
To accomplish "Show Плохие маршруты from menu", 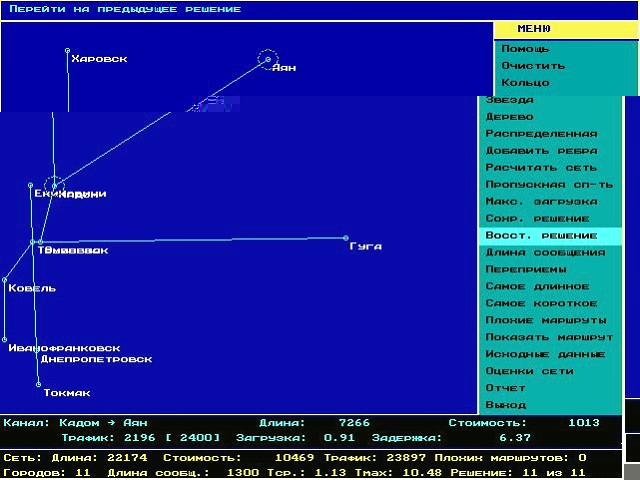I will [x=546, y=320].
